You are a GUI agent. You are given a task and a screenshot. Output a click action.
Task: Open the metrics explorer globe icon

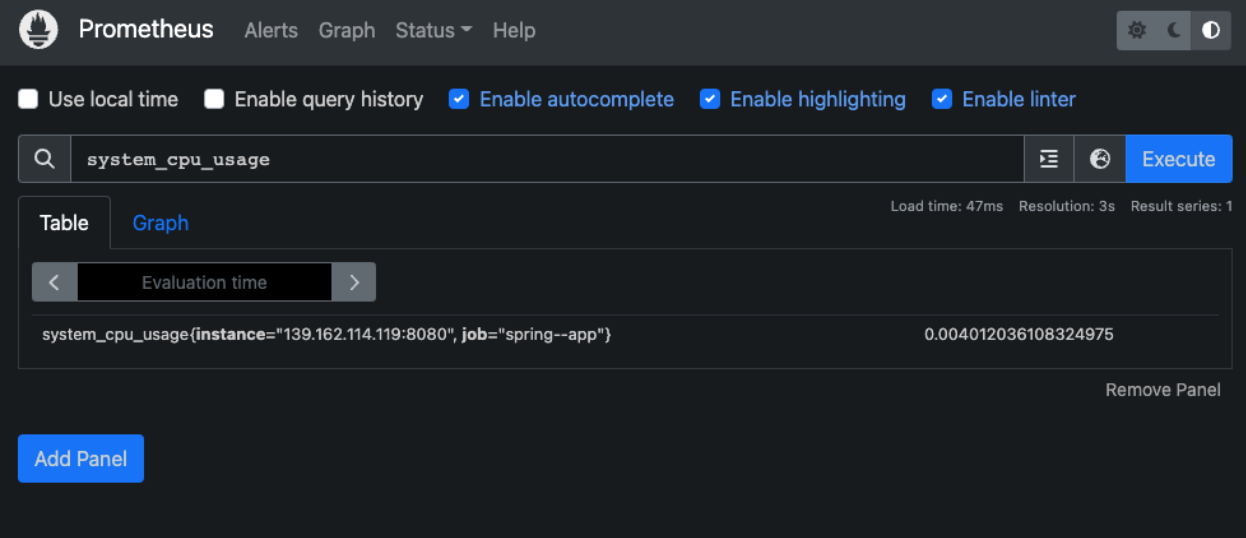(x=1100, y=159)
